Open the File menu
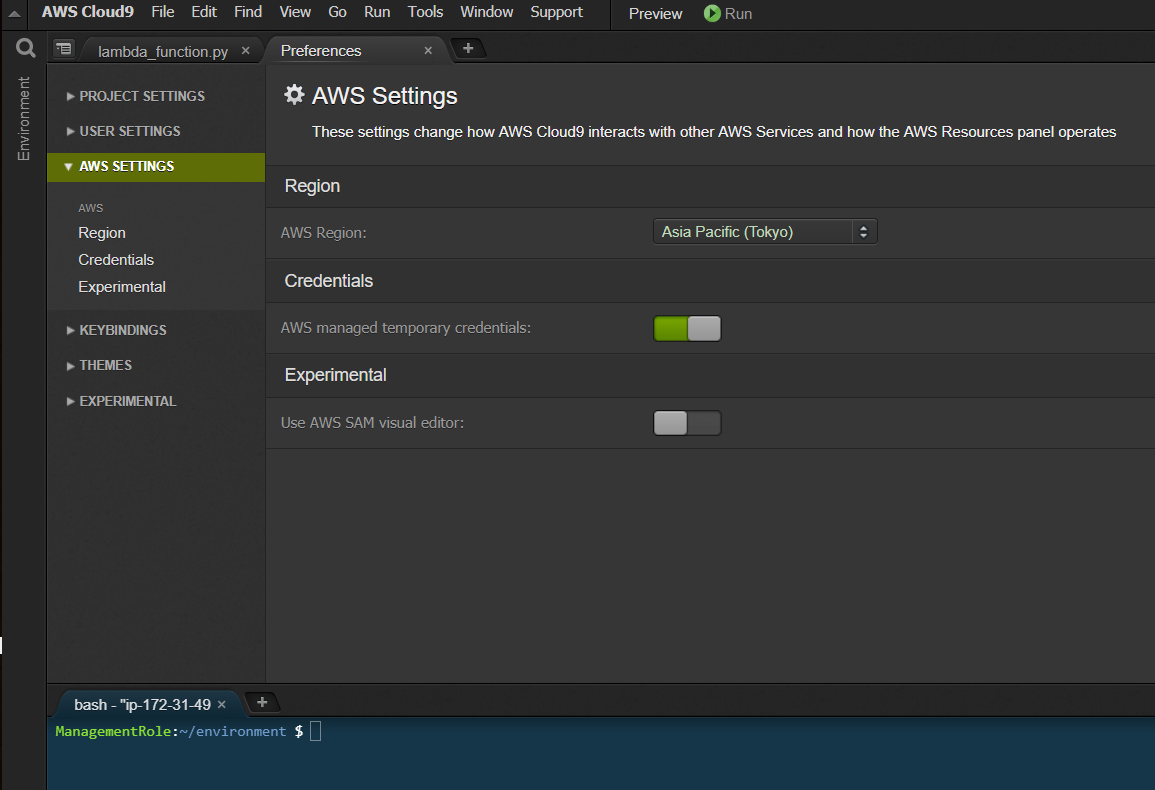This screenshot has width=1155, height=790. tap(163, 12)
